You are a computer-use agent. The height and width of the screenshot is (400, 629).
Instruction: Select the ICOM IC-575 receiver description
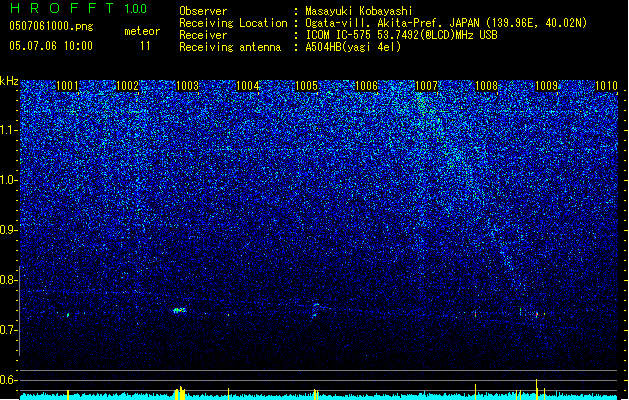click(401, 35)
